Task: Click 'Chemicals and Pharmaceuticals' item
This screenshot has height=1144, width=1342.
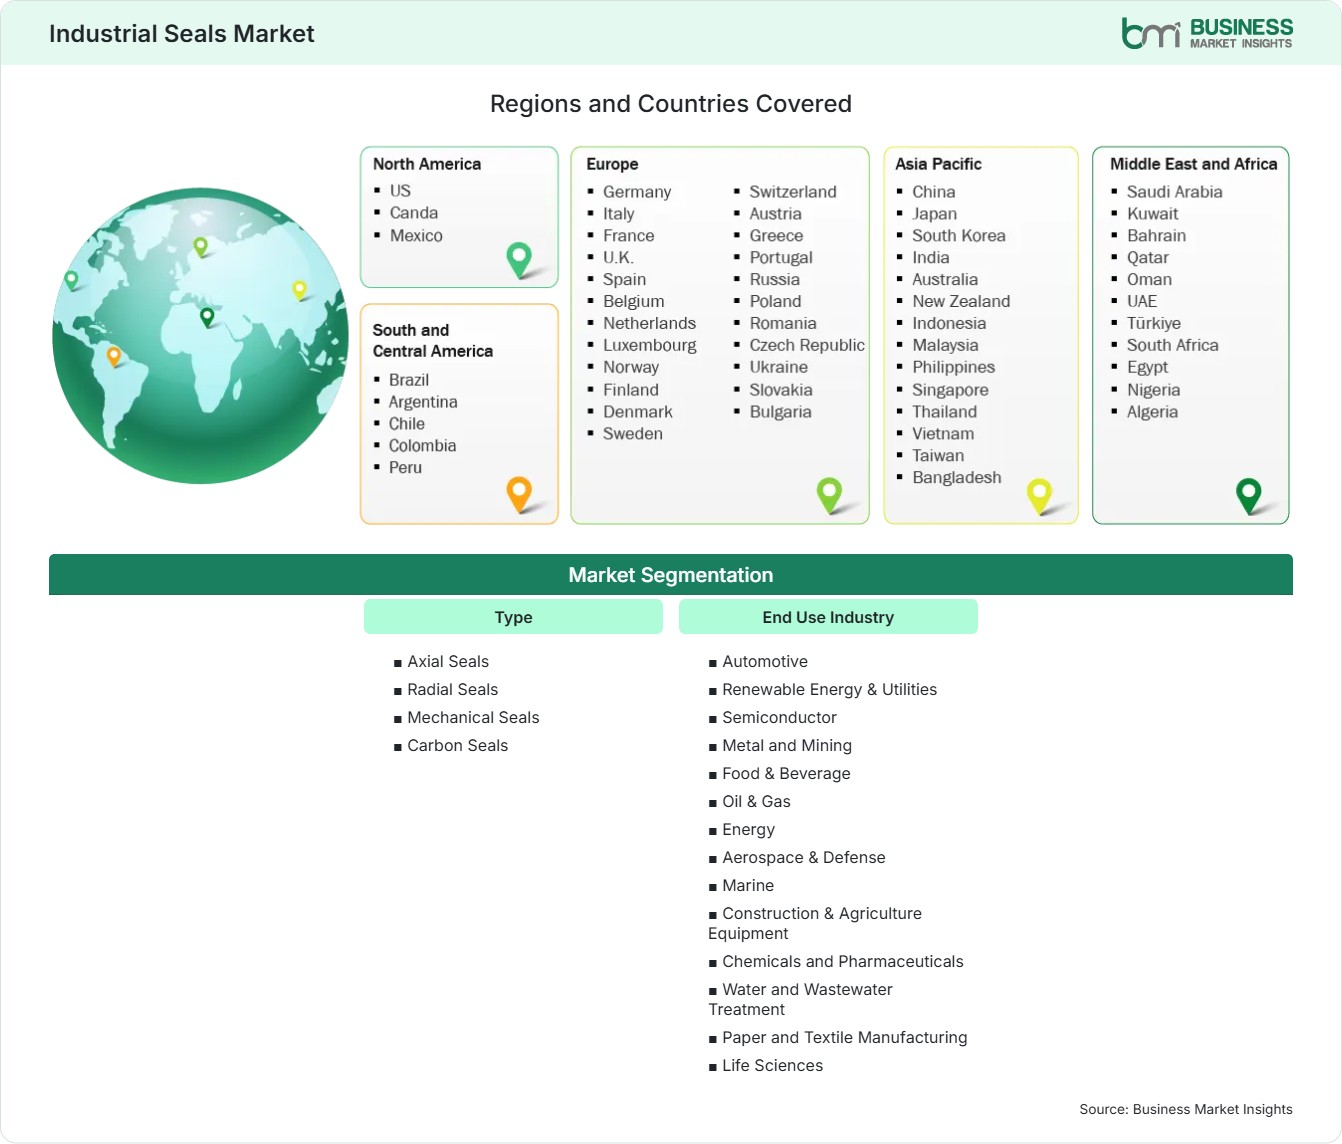Action: pyautogui.click(x=843, y=962)
